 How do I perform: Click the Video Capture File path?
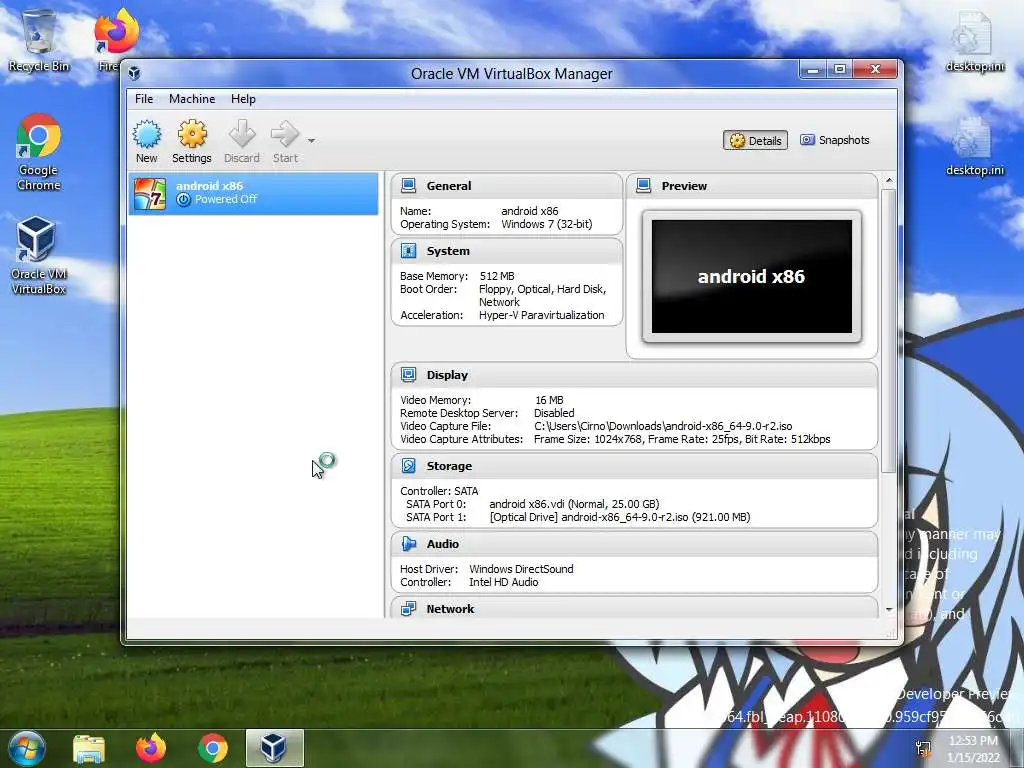[x=664, y=426]
